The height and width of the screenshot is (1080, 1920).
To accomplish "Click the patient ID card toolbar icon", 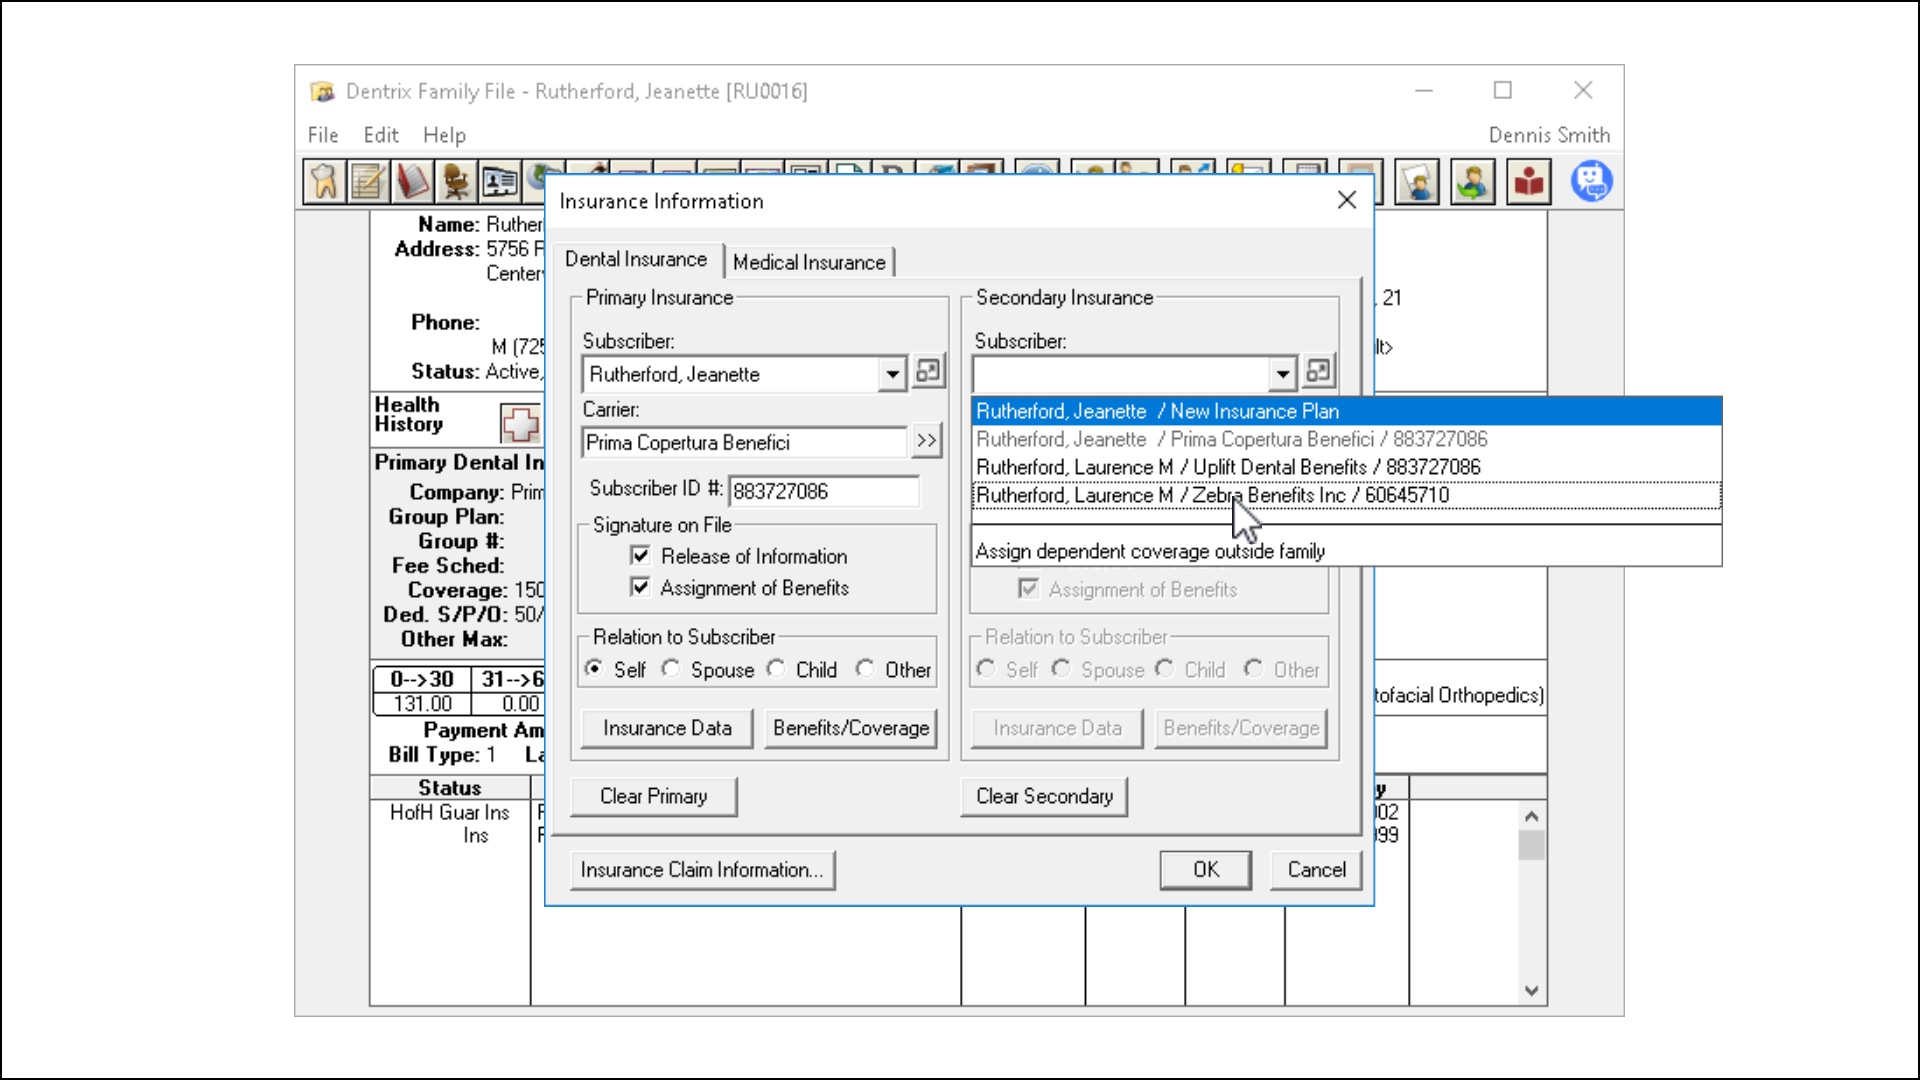I will tap(499, 182).
